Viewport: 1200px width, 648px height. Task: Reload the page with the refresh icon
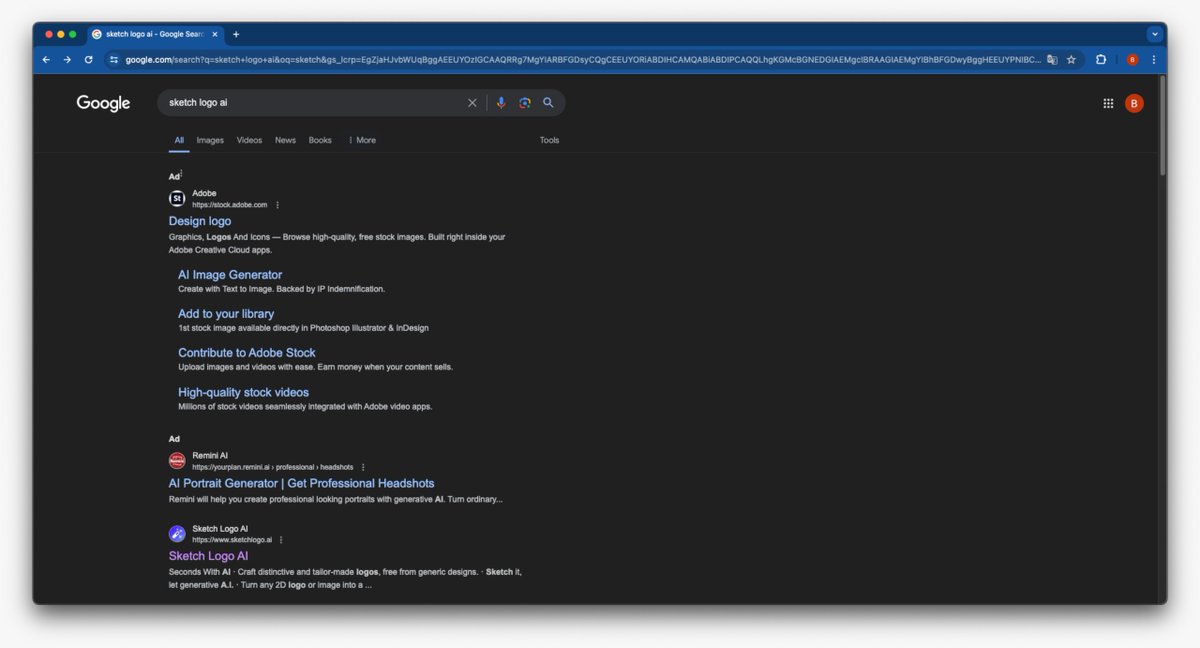(88, 60)
